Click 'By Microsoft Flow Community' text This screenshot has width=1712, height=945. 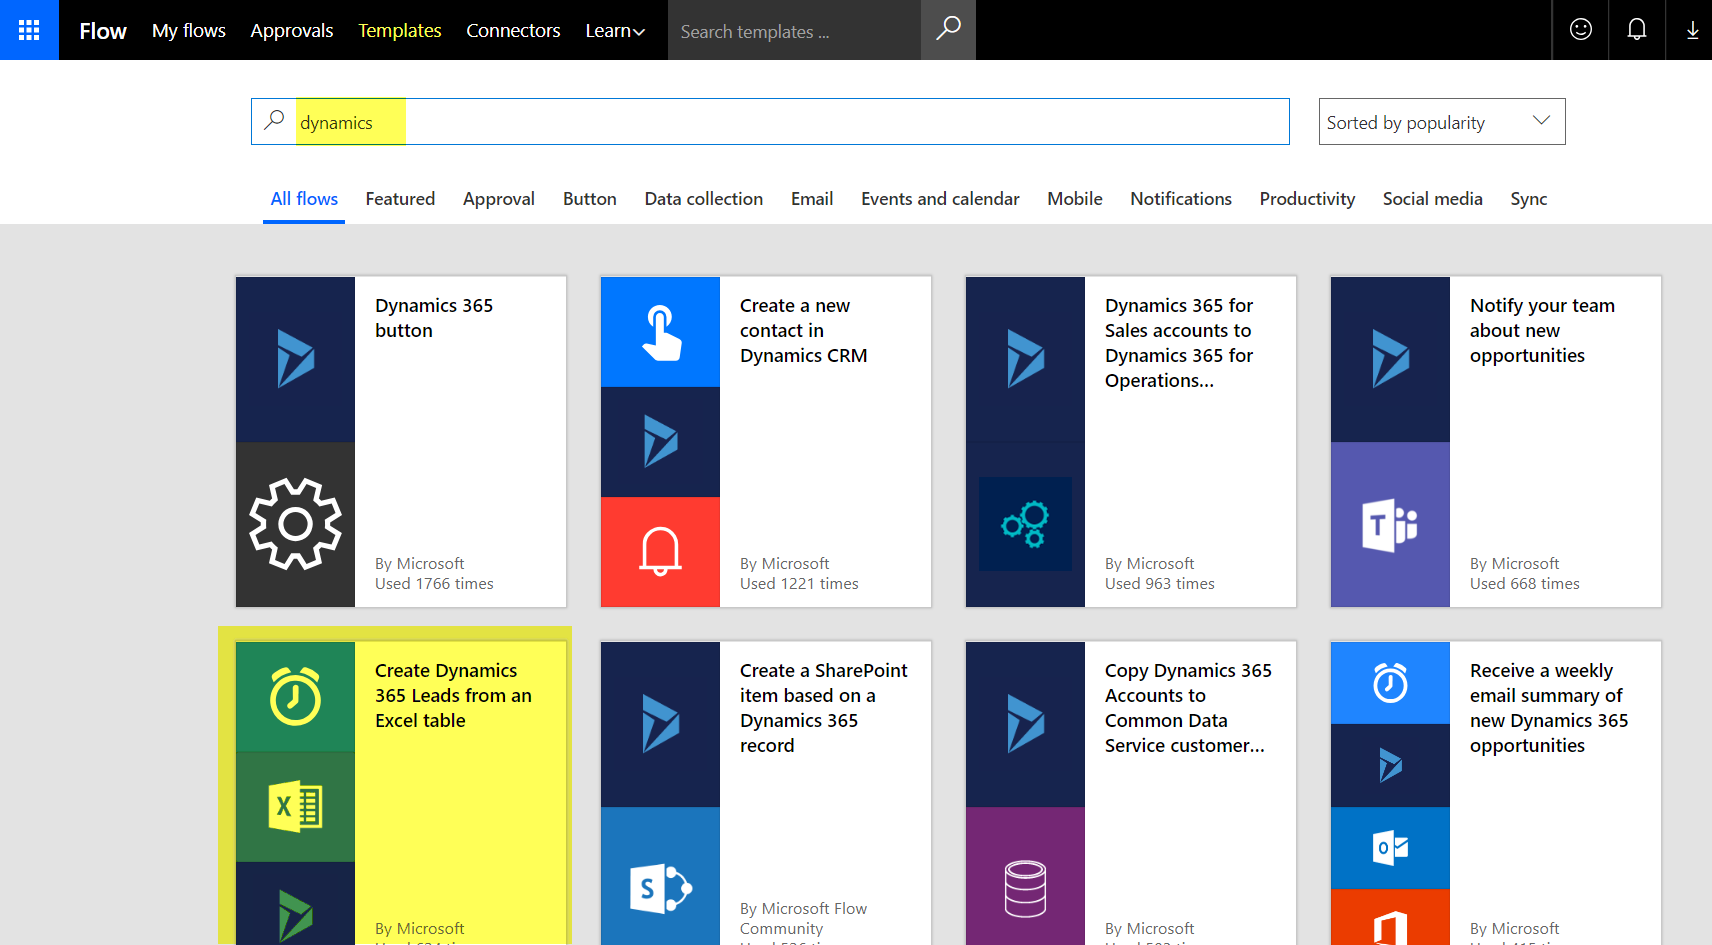pos(803,918)
